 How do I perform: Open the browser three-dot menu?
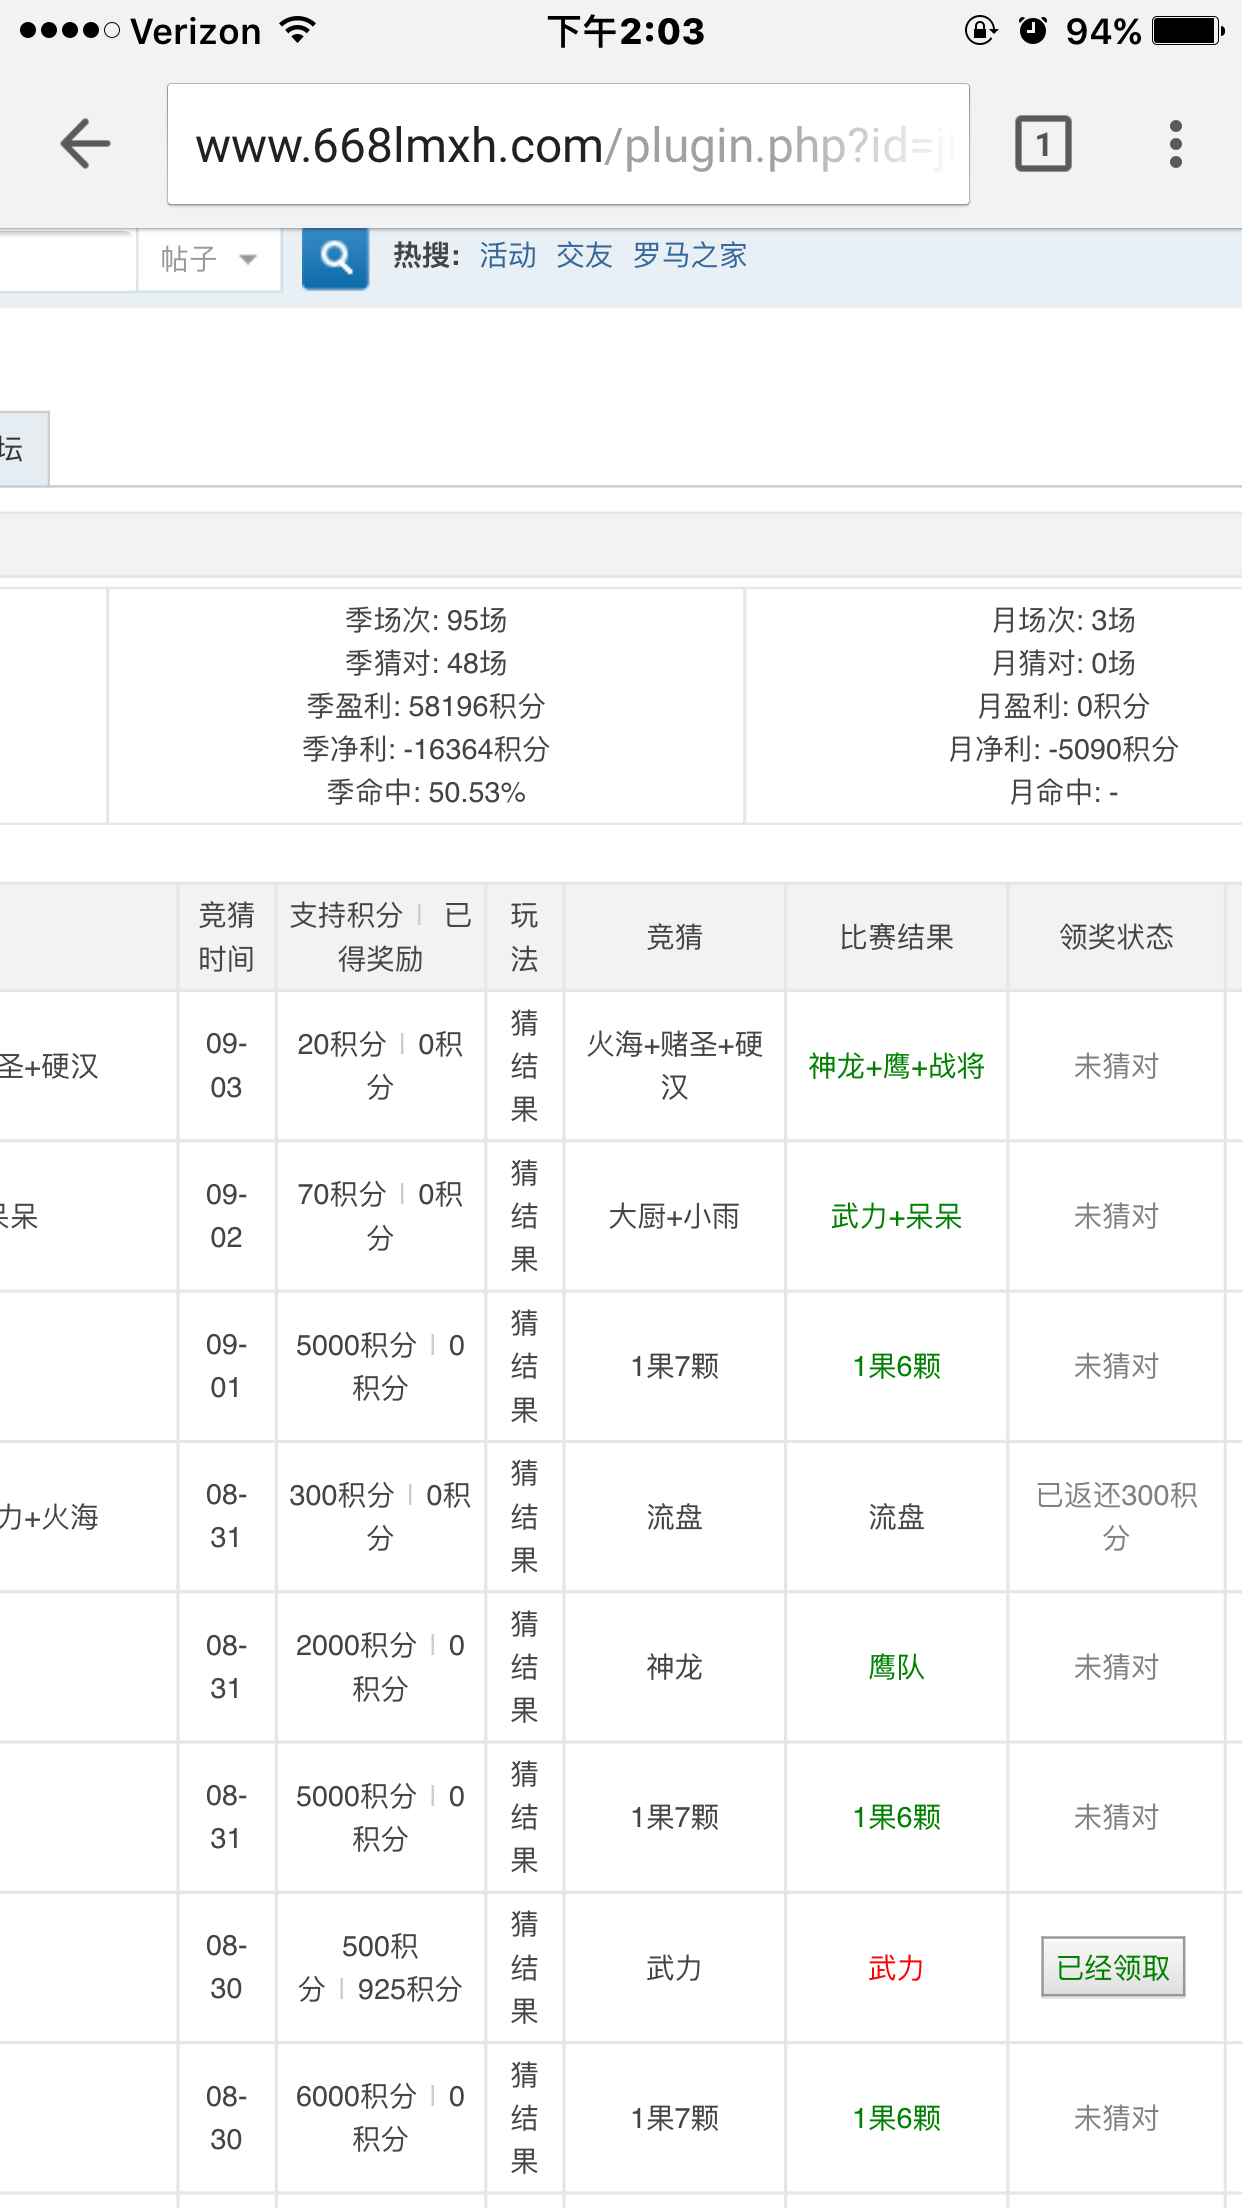tap(1175, 144)
